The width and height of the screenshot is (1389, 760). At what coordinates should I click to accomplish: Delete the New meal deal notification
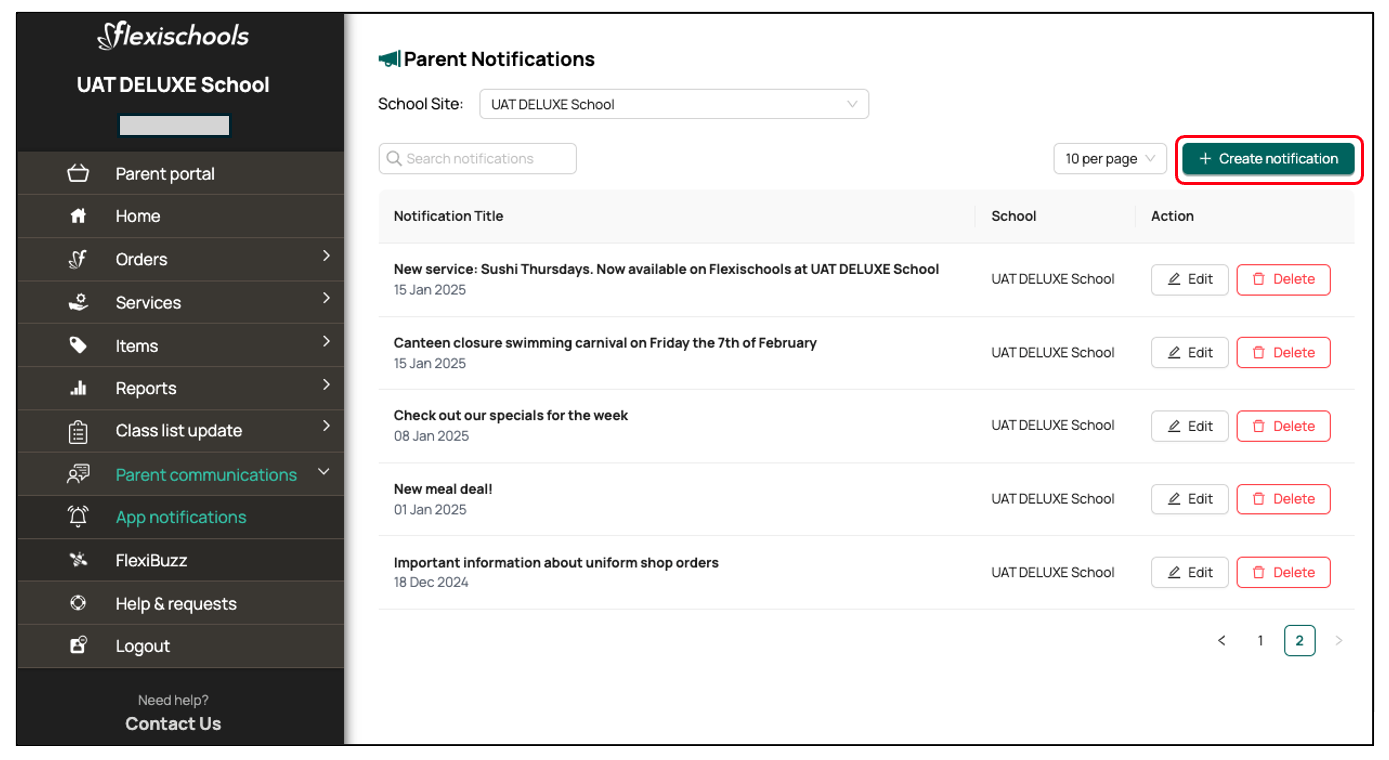tap(1283, 499)
